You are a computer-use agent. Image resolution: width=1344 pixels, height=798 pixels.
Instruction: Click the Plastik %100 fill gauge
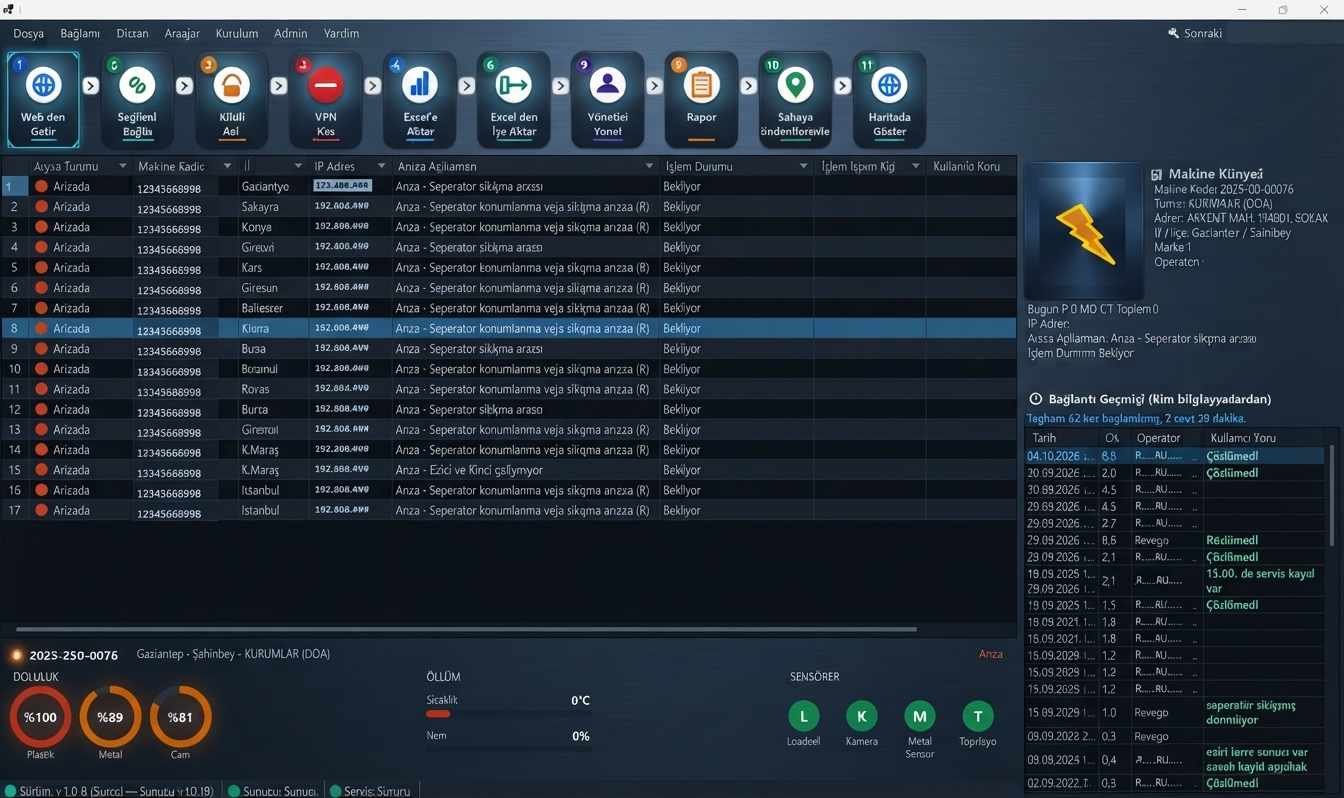coord(41,717)
